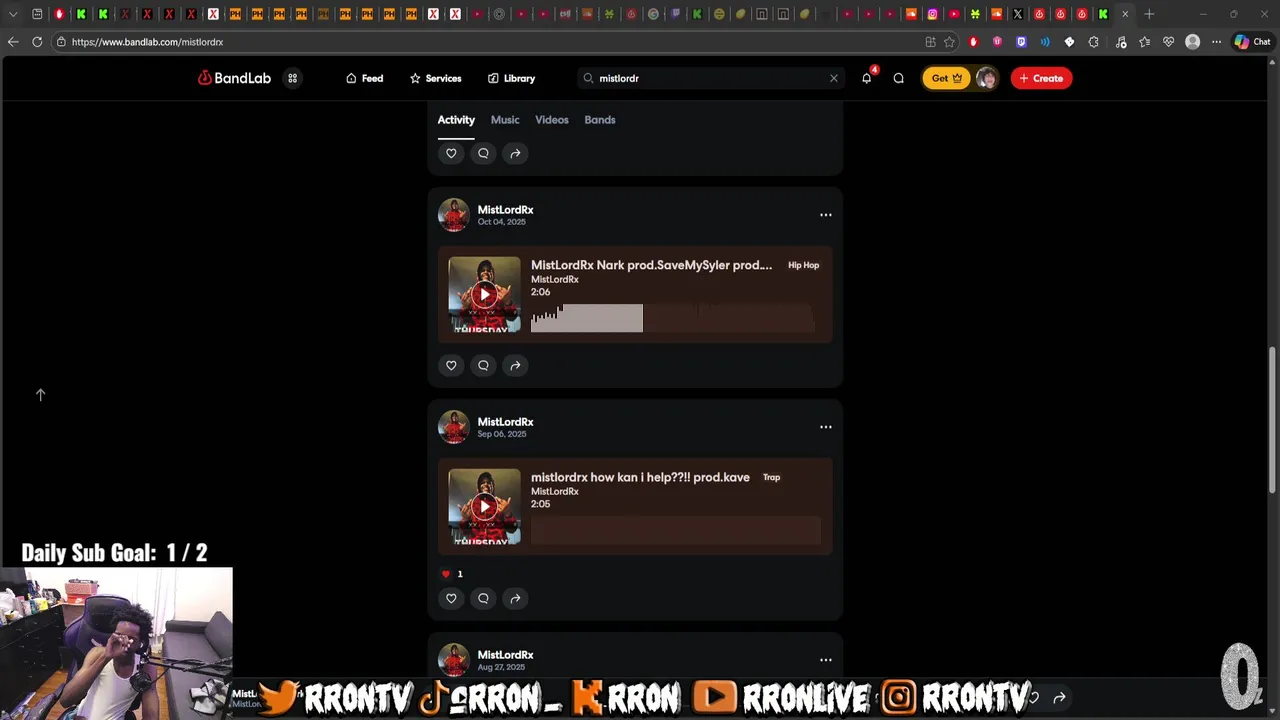Open options menu on the Sep 06 post
Screen dimensions: 1280x720
(825, 427)
